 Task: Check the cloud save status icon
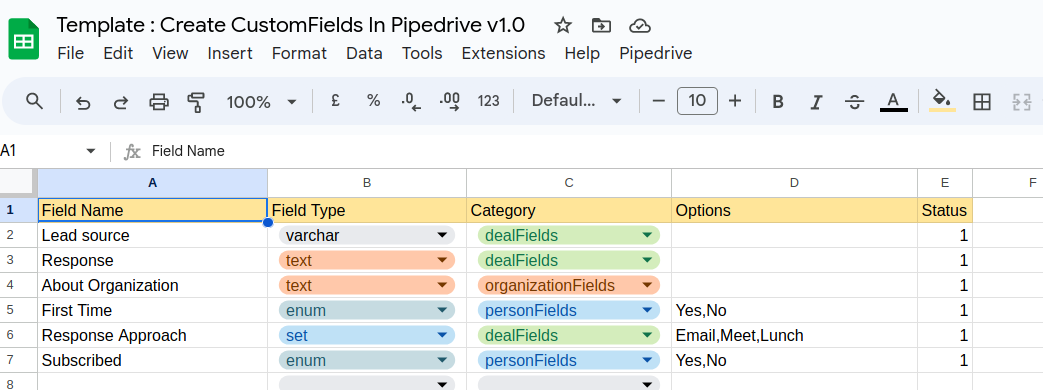point(639,26)
